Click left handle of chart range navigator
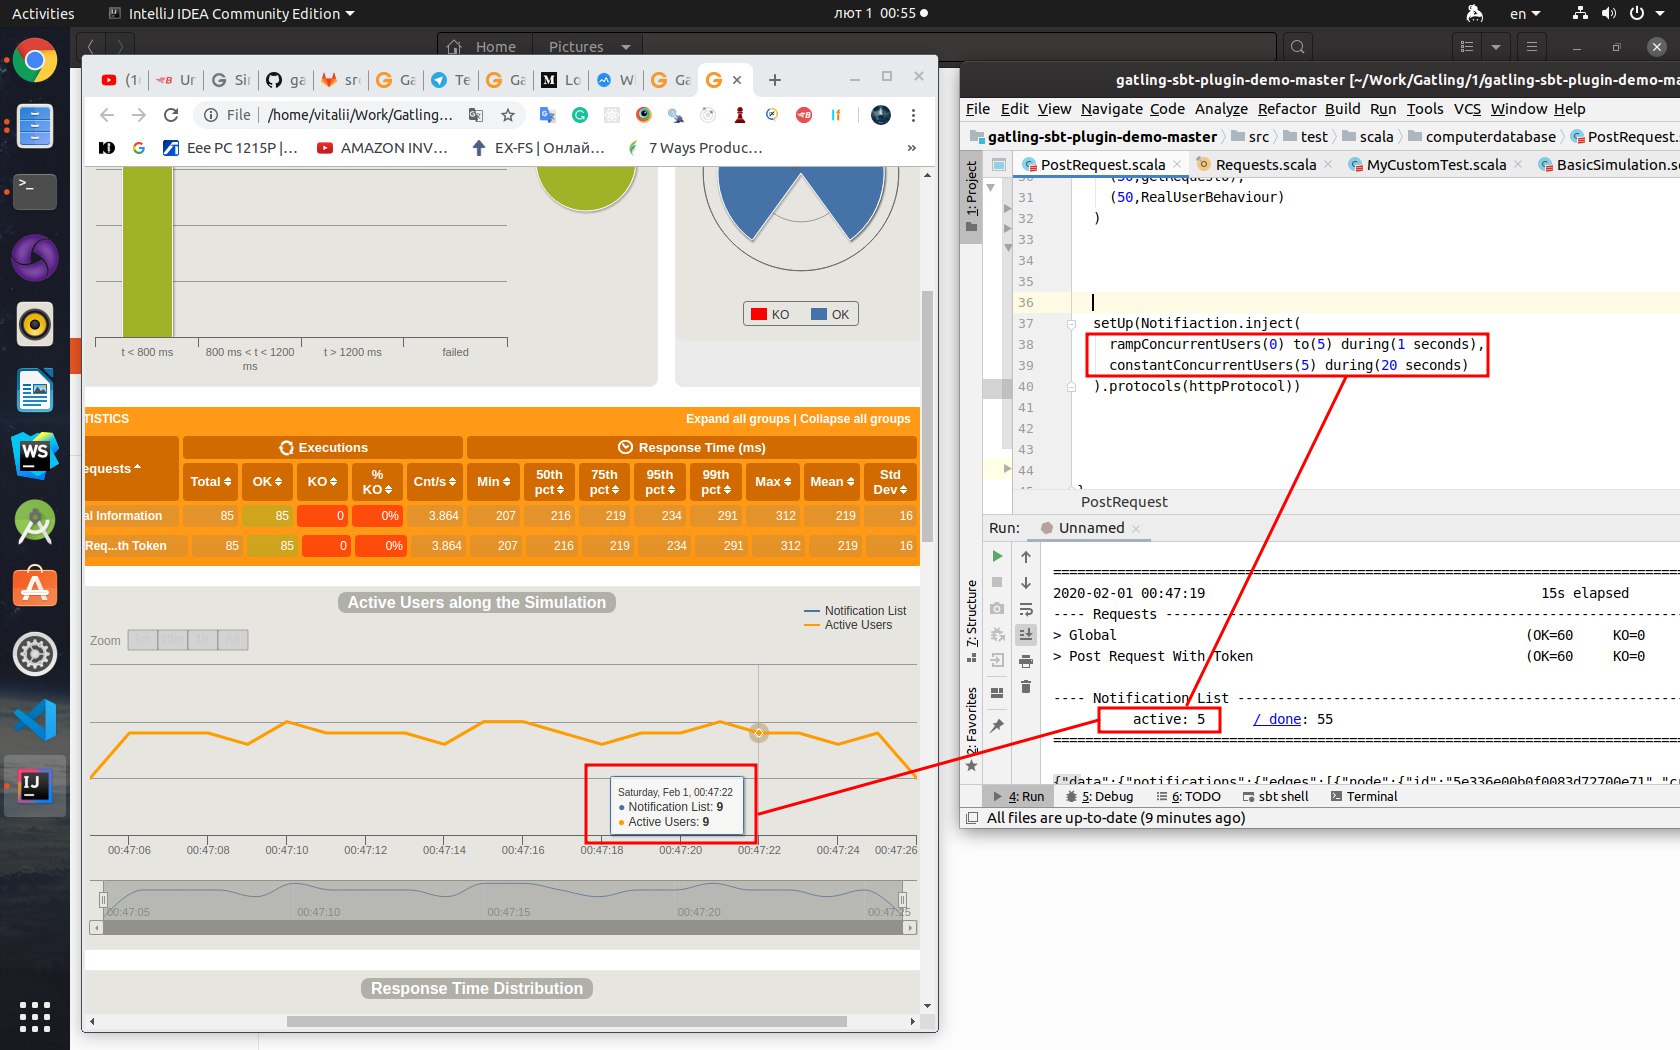Screen dimensions: 1680x1050 103,900
